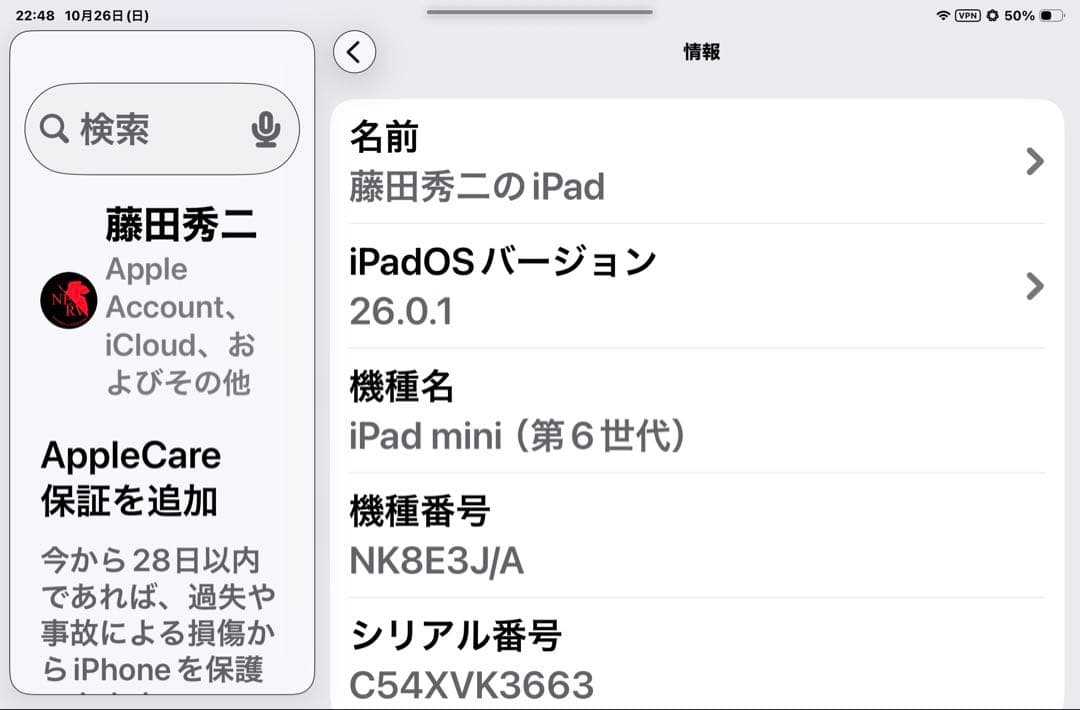Tap the 機種番号 NK8E3J/A row

pos(690,535)
